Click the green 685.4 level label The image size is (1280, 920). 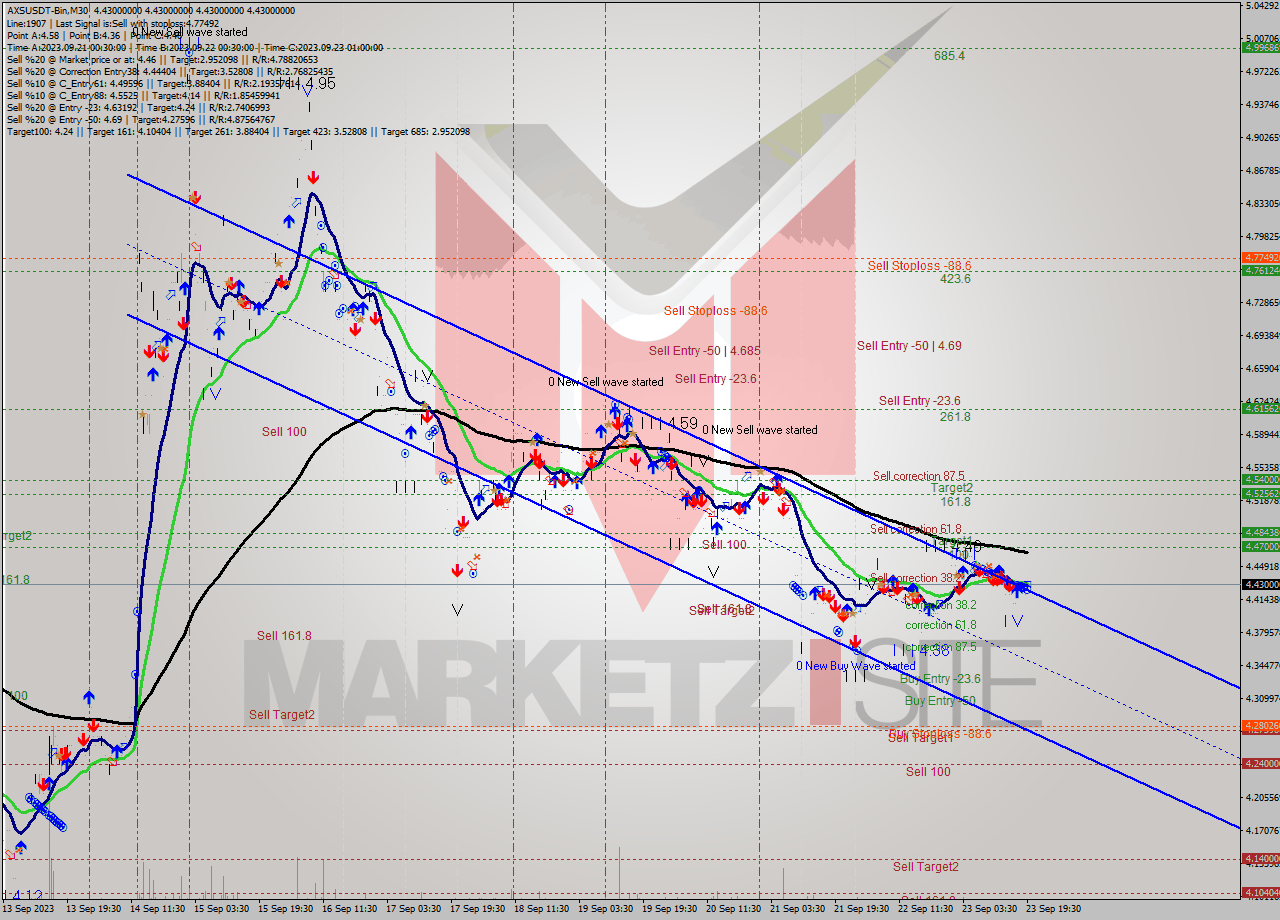949,56
